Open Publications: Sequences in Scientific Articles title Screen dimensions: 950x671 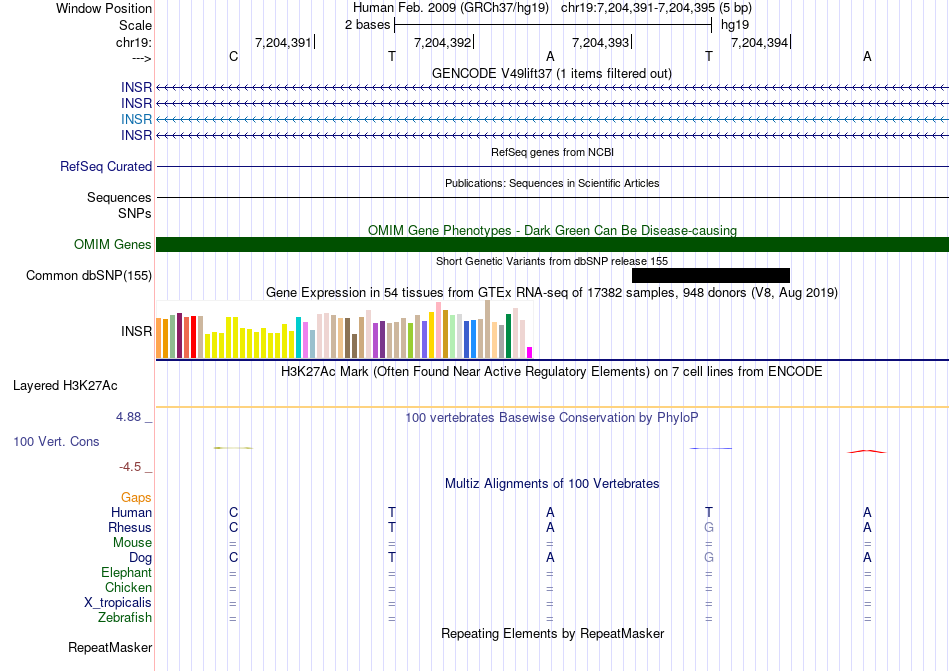click(552, 183)
